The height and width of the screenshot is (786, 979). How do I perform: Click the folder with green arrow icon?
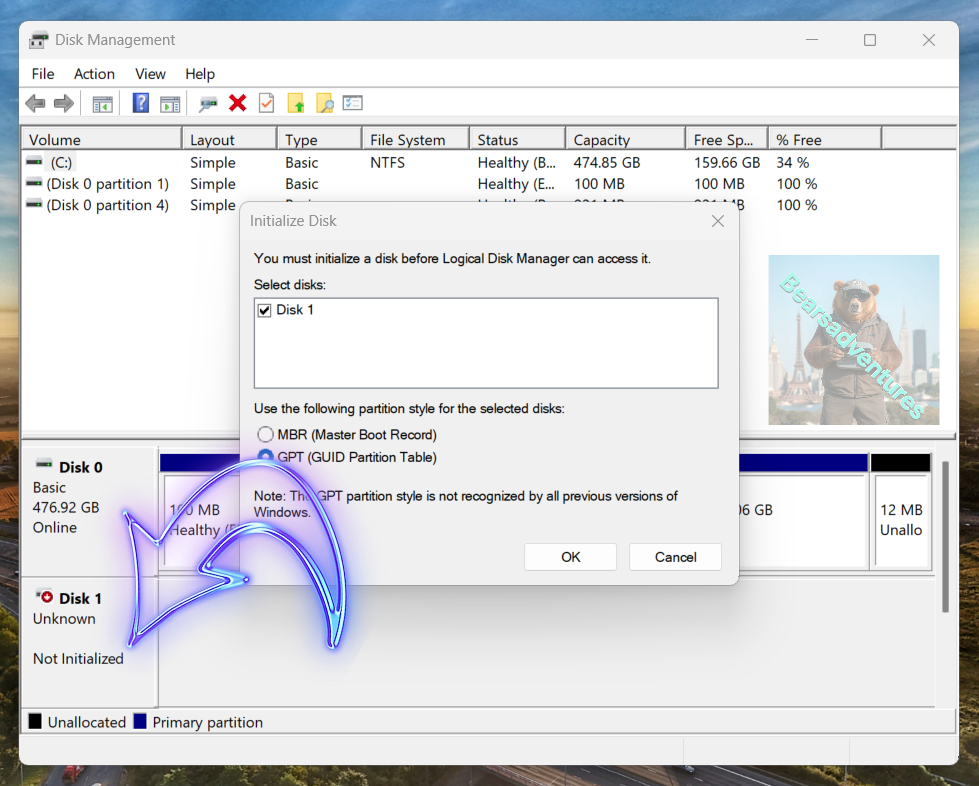click(x=295, y=103)
